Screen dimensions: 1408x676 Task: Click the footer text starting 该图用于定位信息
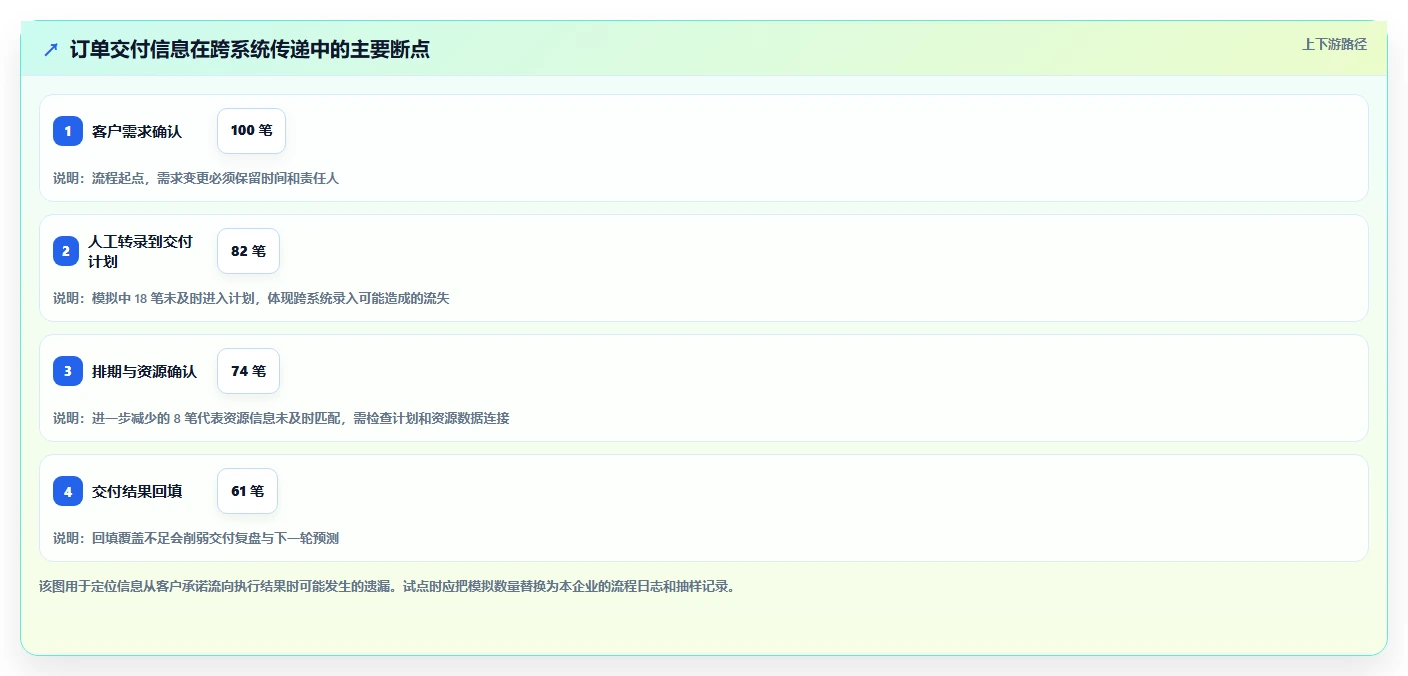click(x=387, y=586)
